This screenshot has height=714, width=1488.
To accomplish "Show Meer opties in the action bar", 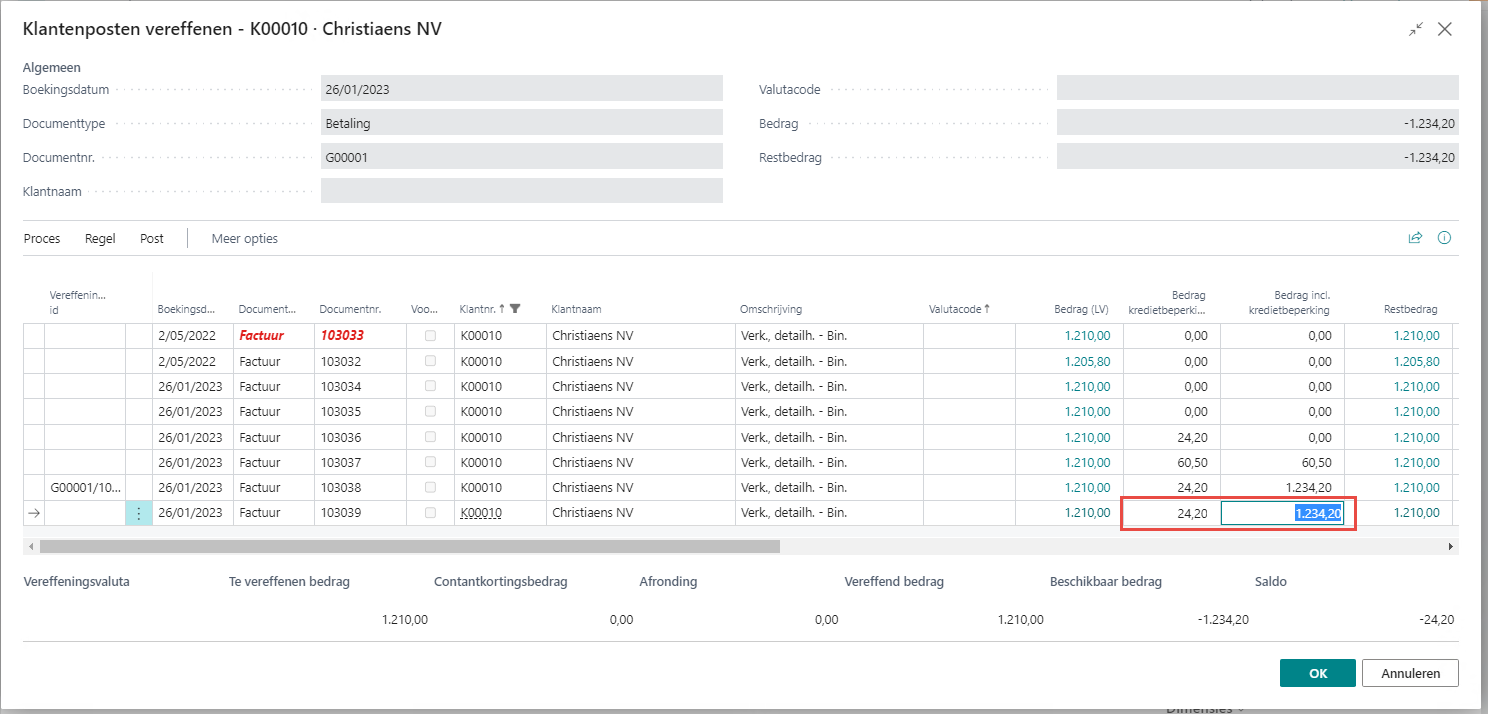I will coord(245,238).
